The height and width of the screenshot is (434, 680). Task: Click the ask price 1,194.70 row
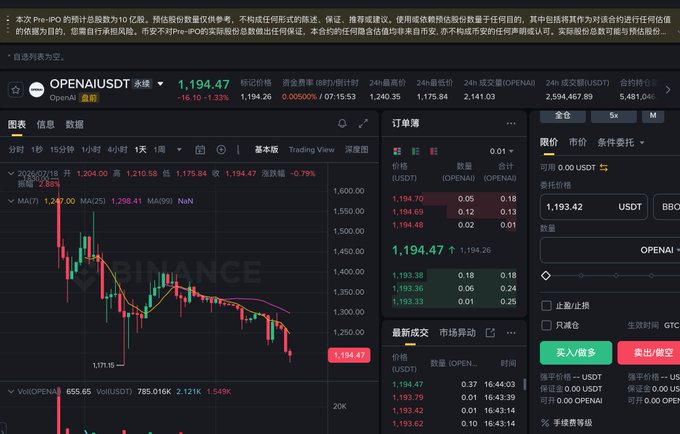[454, 199]
